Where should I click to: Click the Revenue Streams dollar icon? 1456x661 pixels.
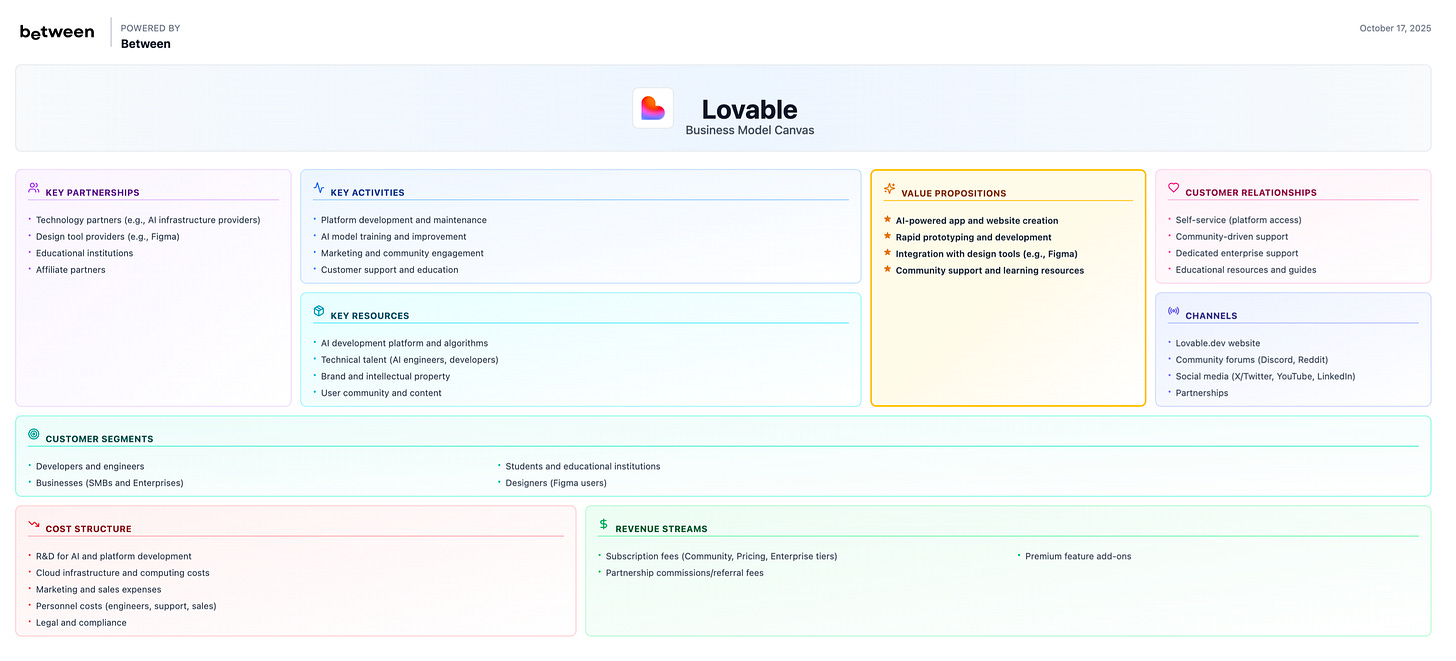tap(603, 524)
